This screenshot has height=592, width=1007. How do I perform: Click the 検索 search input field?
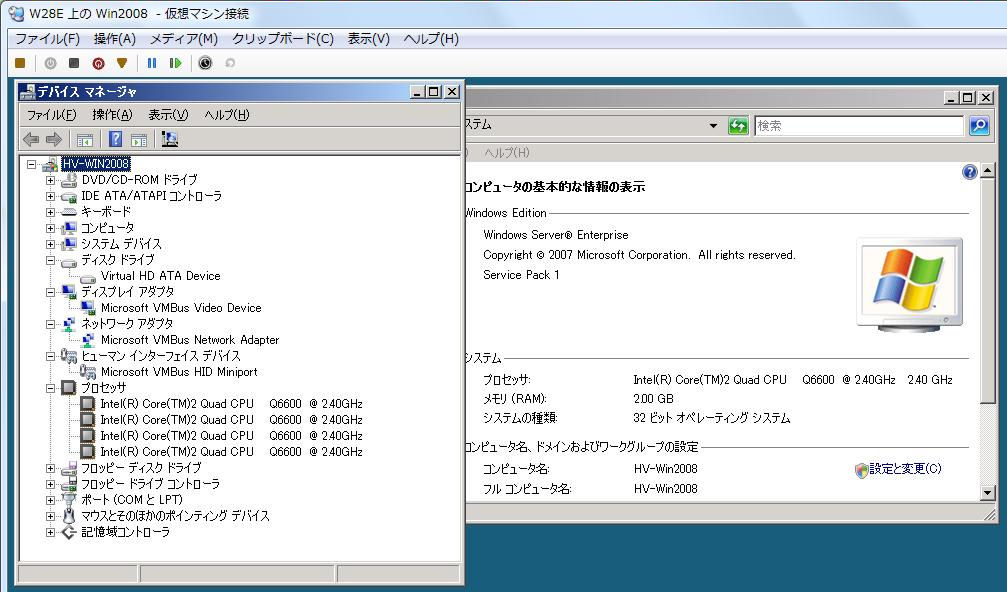tap(858, 126)
